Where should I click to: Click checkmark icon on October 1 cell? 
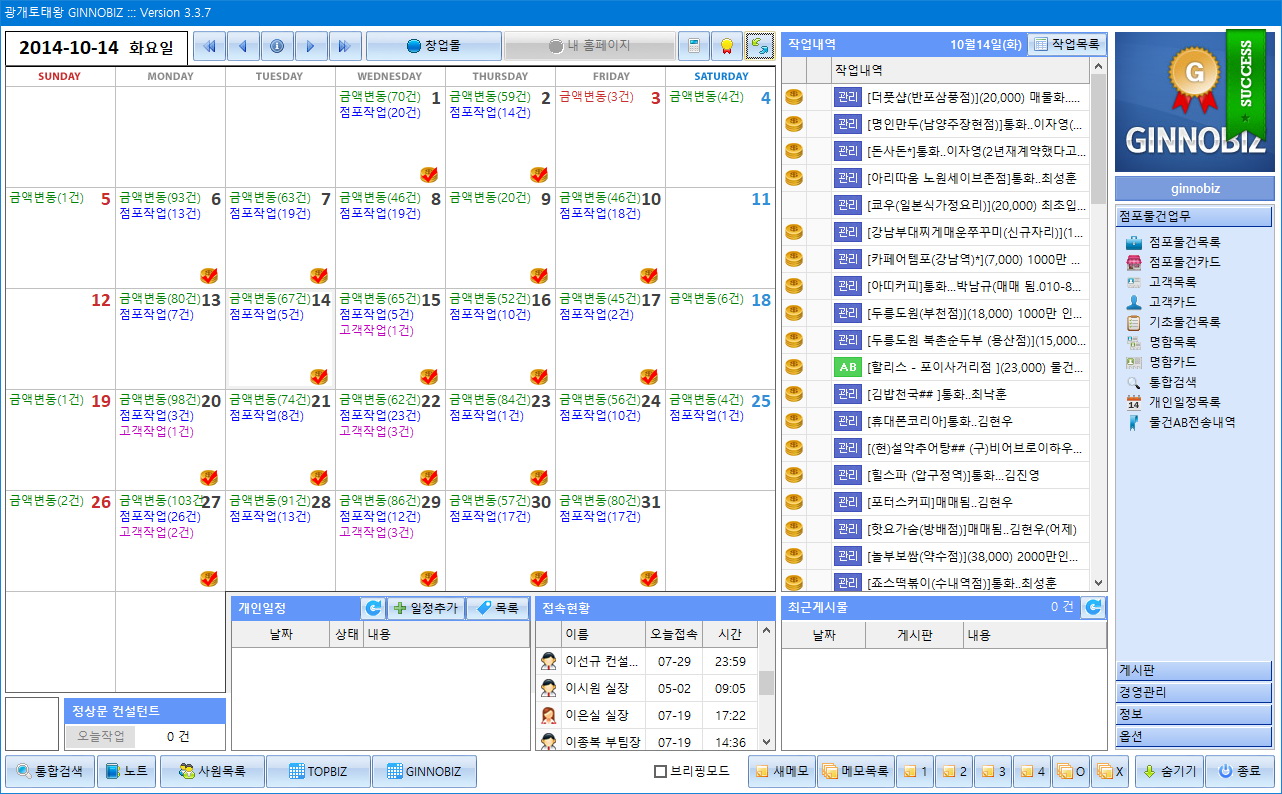pyautogui.click(x=429, y=175)
